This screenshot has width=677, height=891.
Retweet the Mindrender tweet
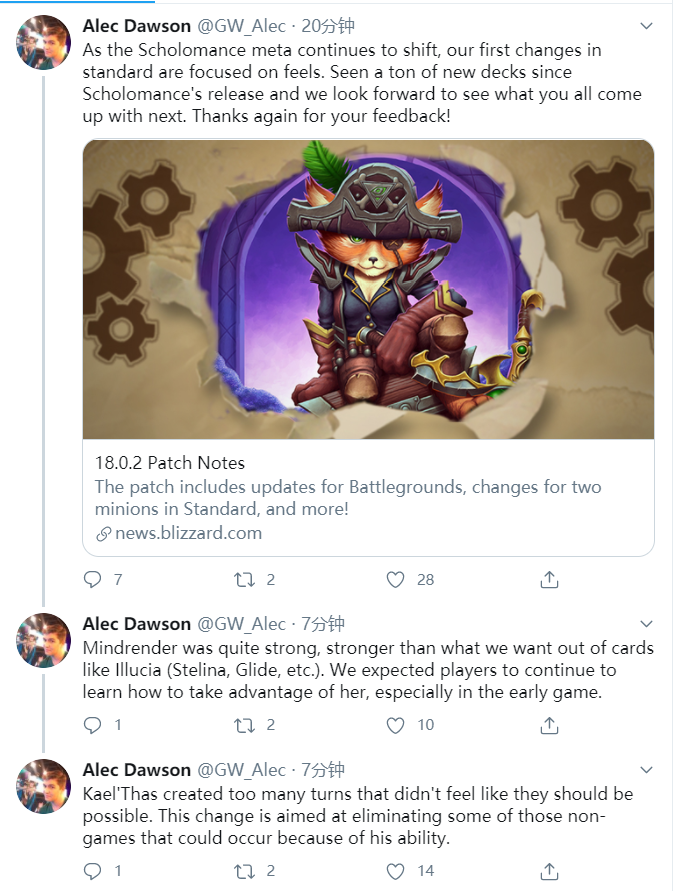[244, 725]
